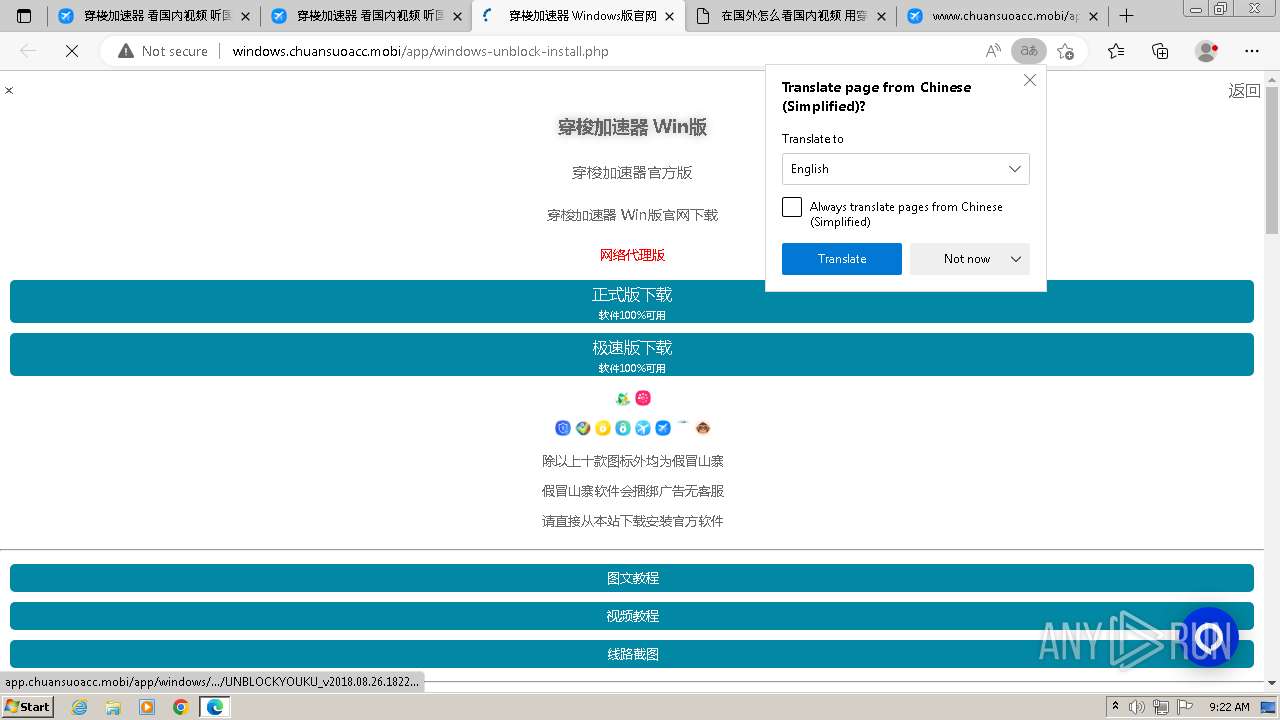Click the address bar URL
Viewport: 1280px width, 720px height.
pyautogui.click(x=420, y=51)
